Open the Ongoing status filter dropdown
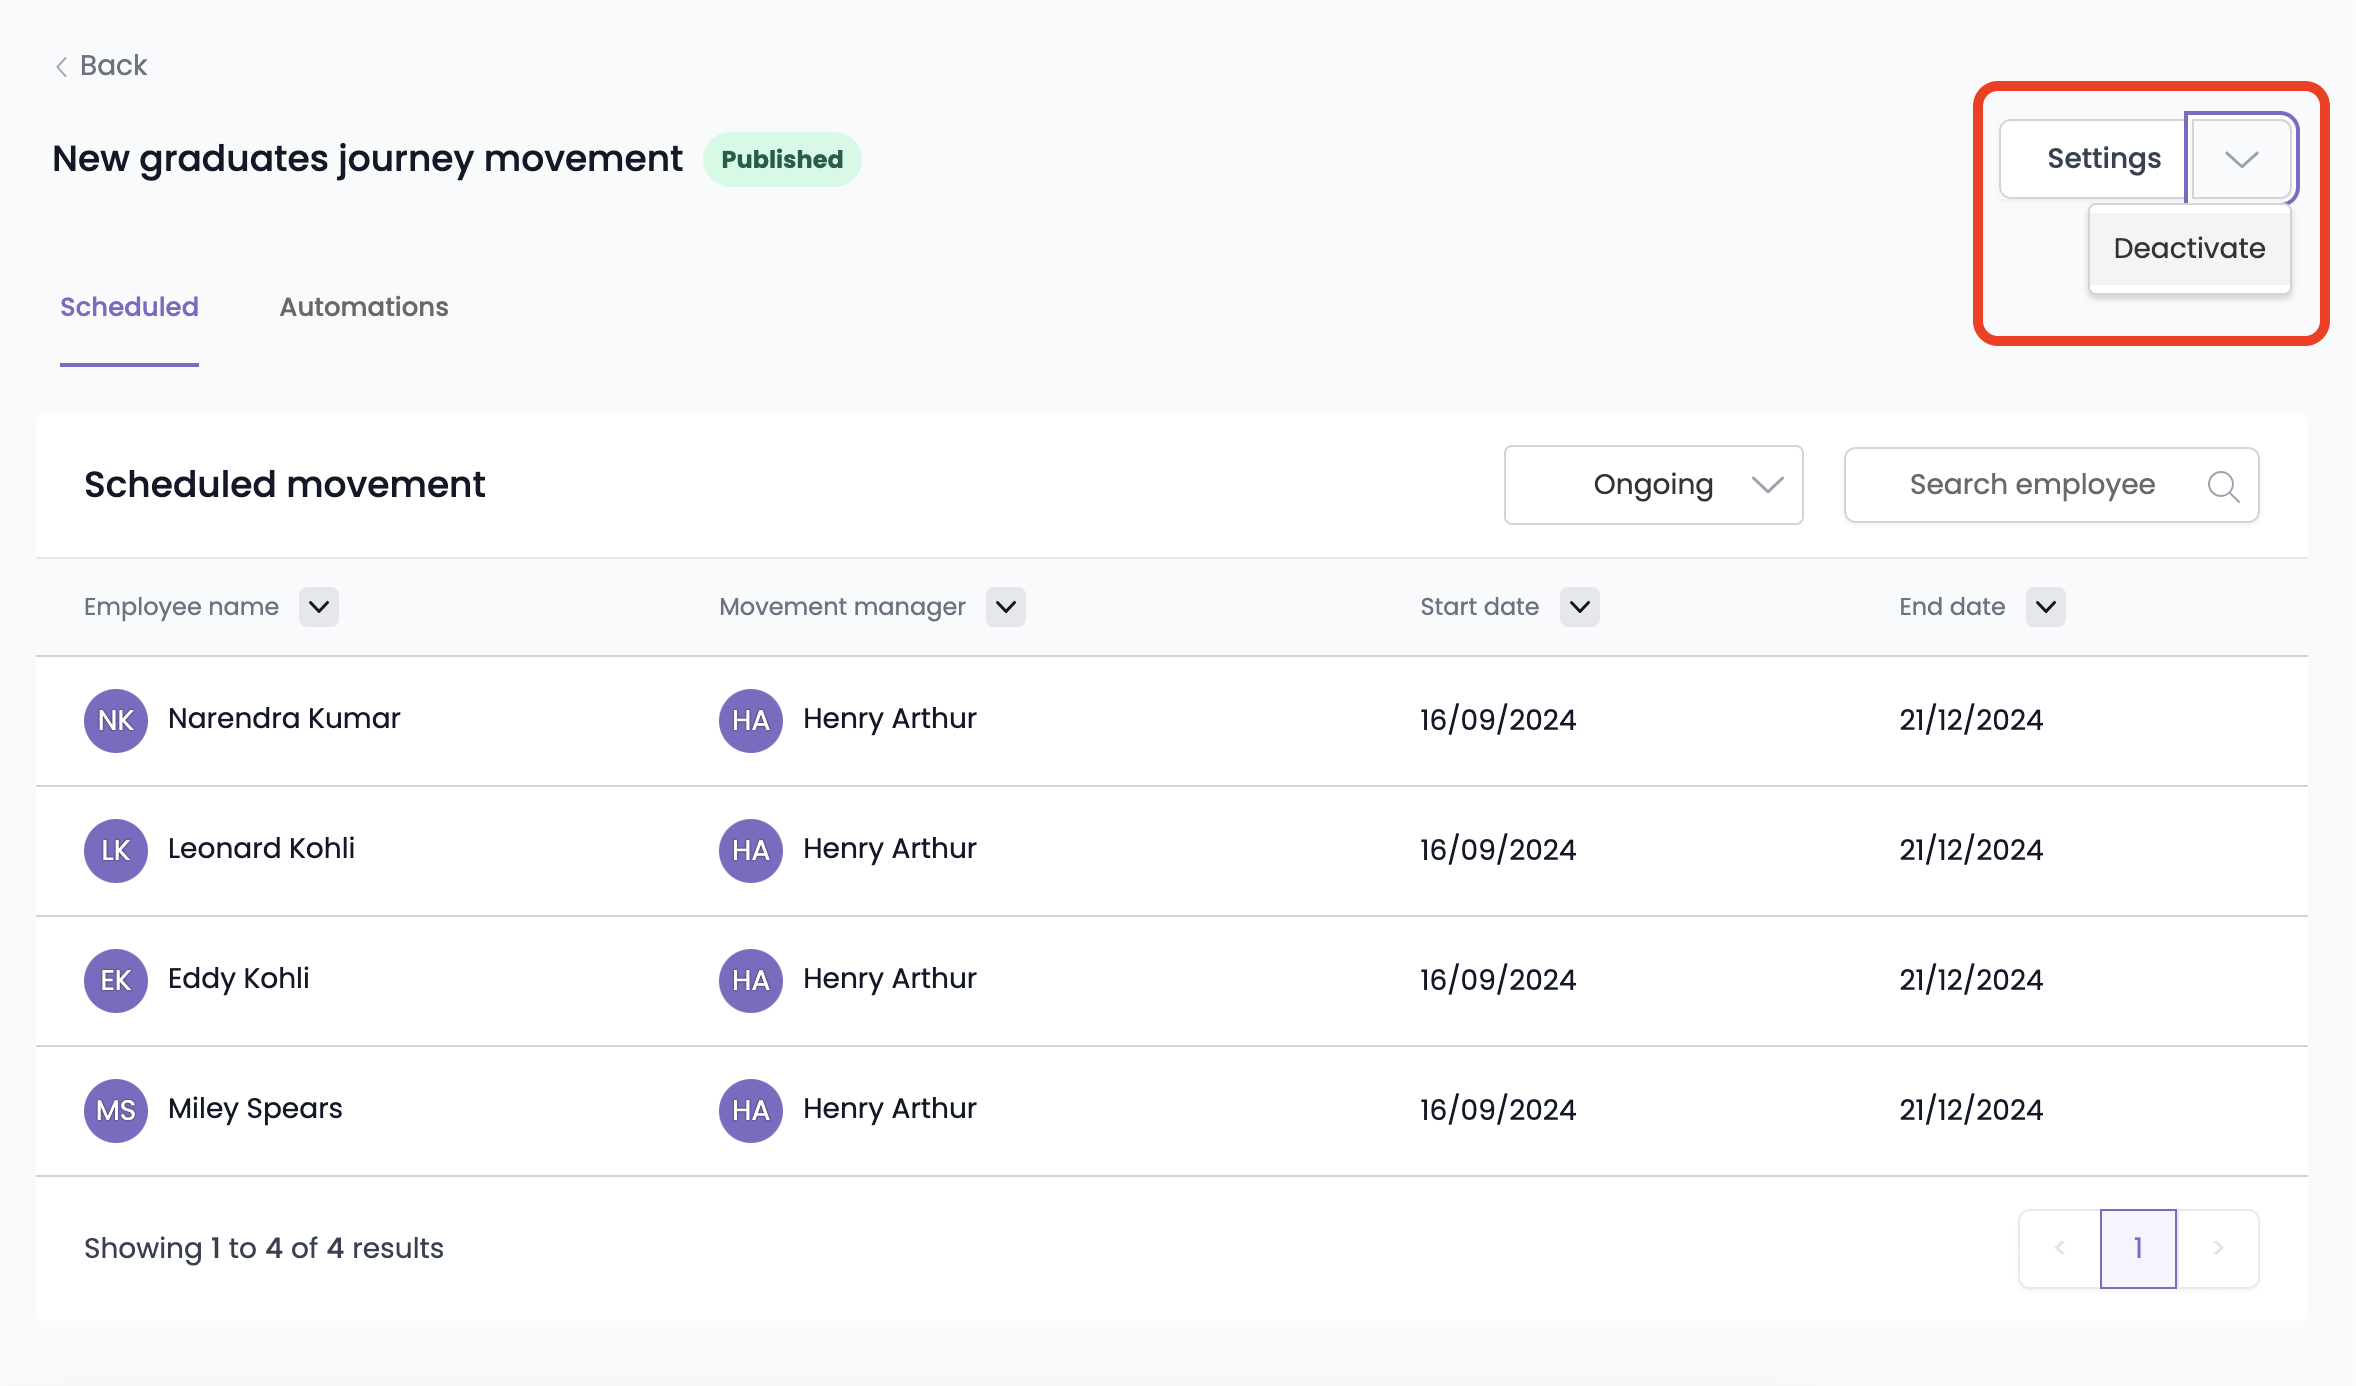 [1653, 485]
